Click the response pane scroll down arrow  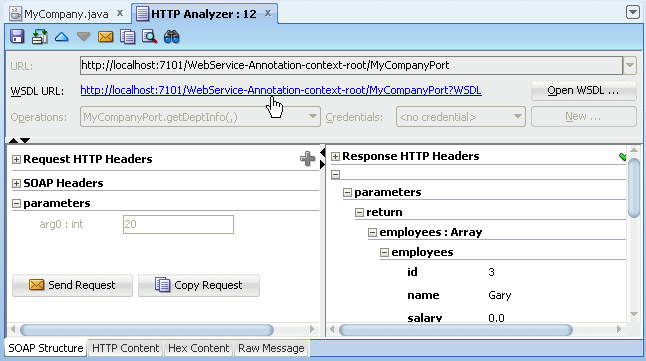[634, 314]
